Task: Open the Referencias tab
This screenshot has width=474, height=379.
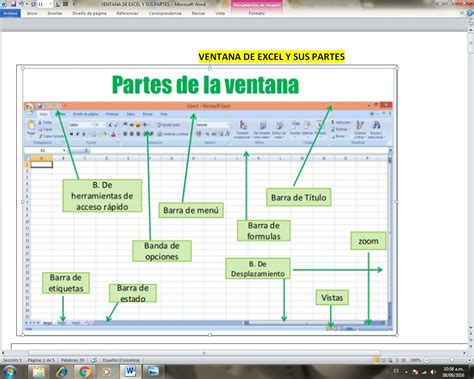Action: 127,13
